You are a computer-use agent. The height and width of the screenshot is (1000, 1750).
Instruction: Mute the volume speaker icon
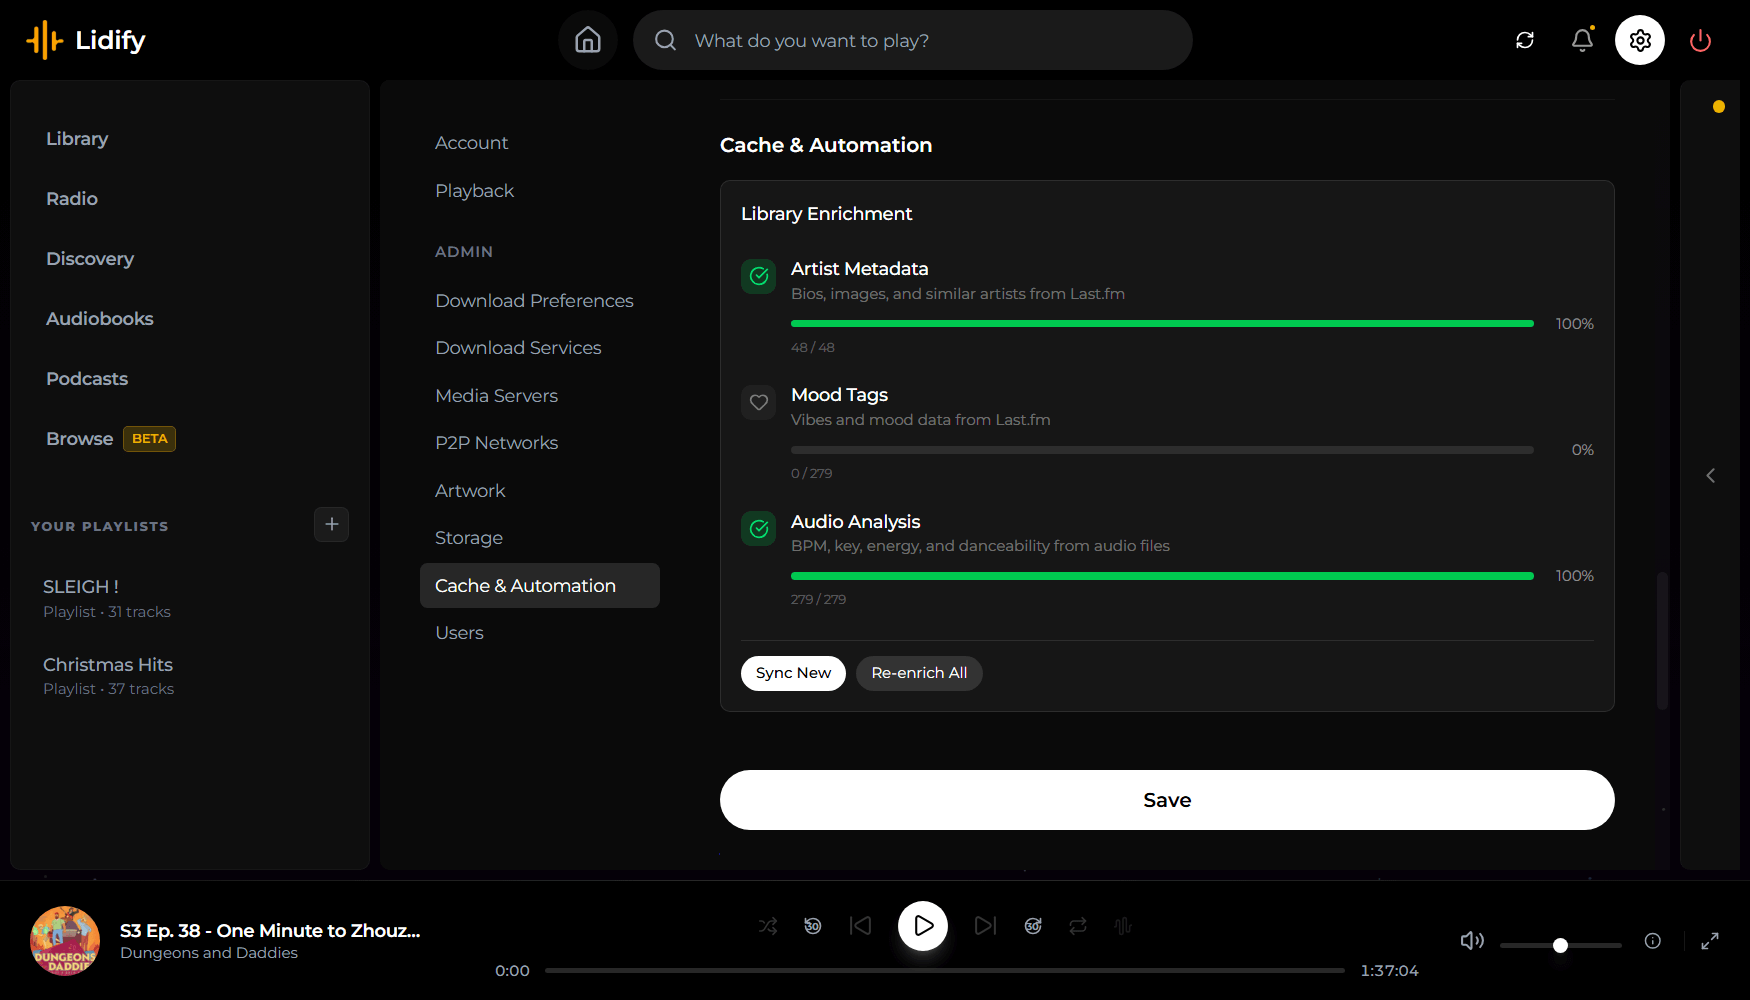coord(1472,940)
